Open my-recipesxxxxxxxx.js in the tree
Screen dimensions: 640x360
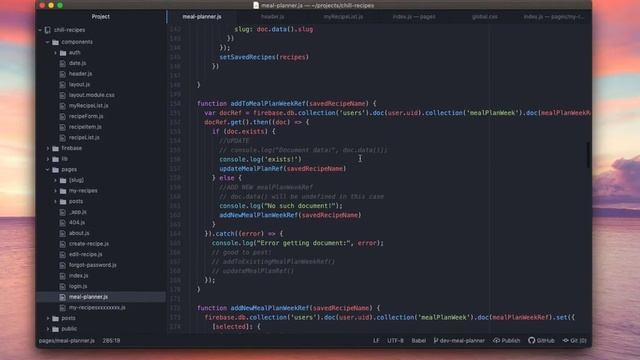coord(97,308)
